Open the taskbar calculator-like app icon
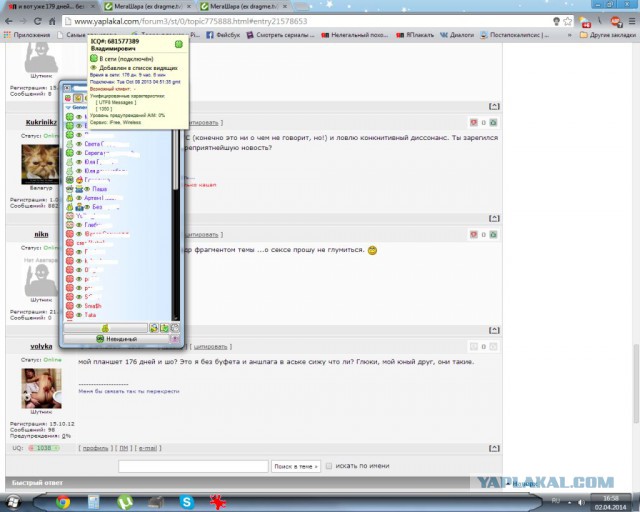Image resolution: width=640 pixels, height=512 pixels. click(x=93, y=502)
